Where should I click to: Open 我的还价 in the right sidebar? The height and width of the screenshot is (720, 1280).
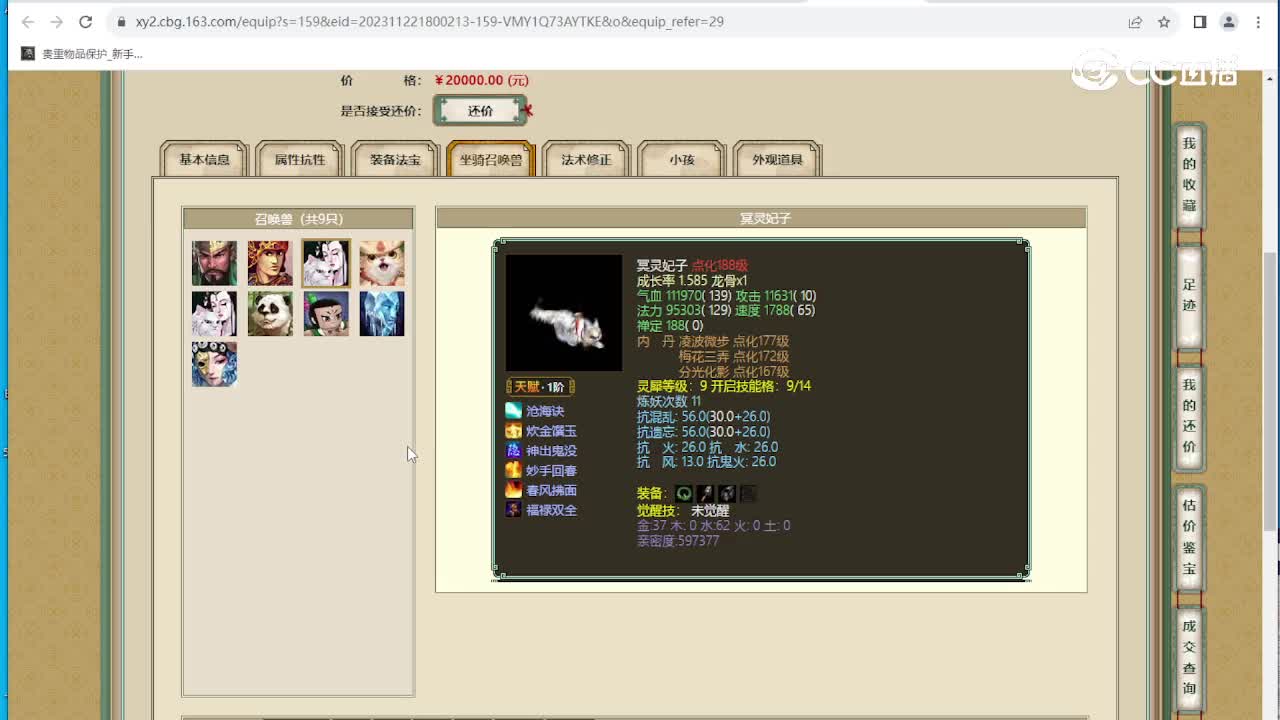click(x=1189, y=417)
